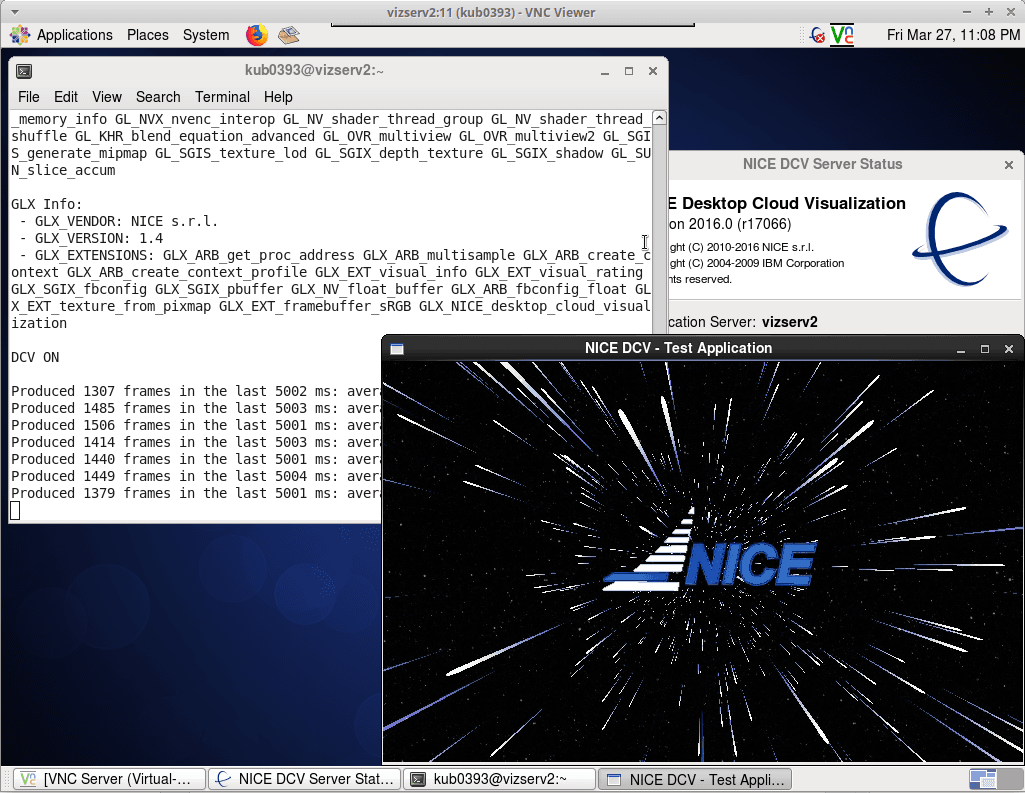Open the Places menu
This screenshot has width=1025, height=793.
[147, 35]
